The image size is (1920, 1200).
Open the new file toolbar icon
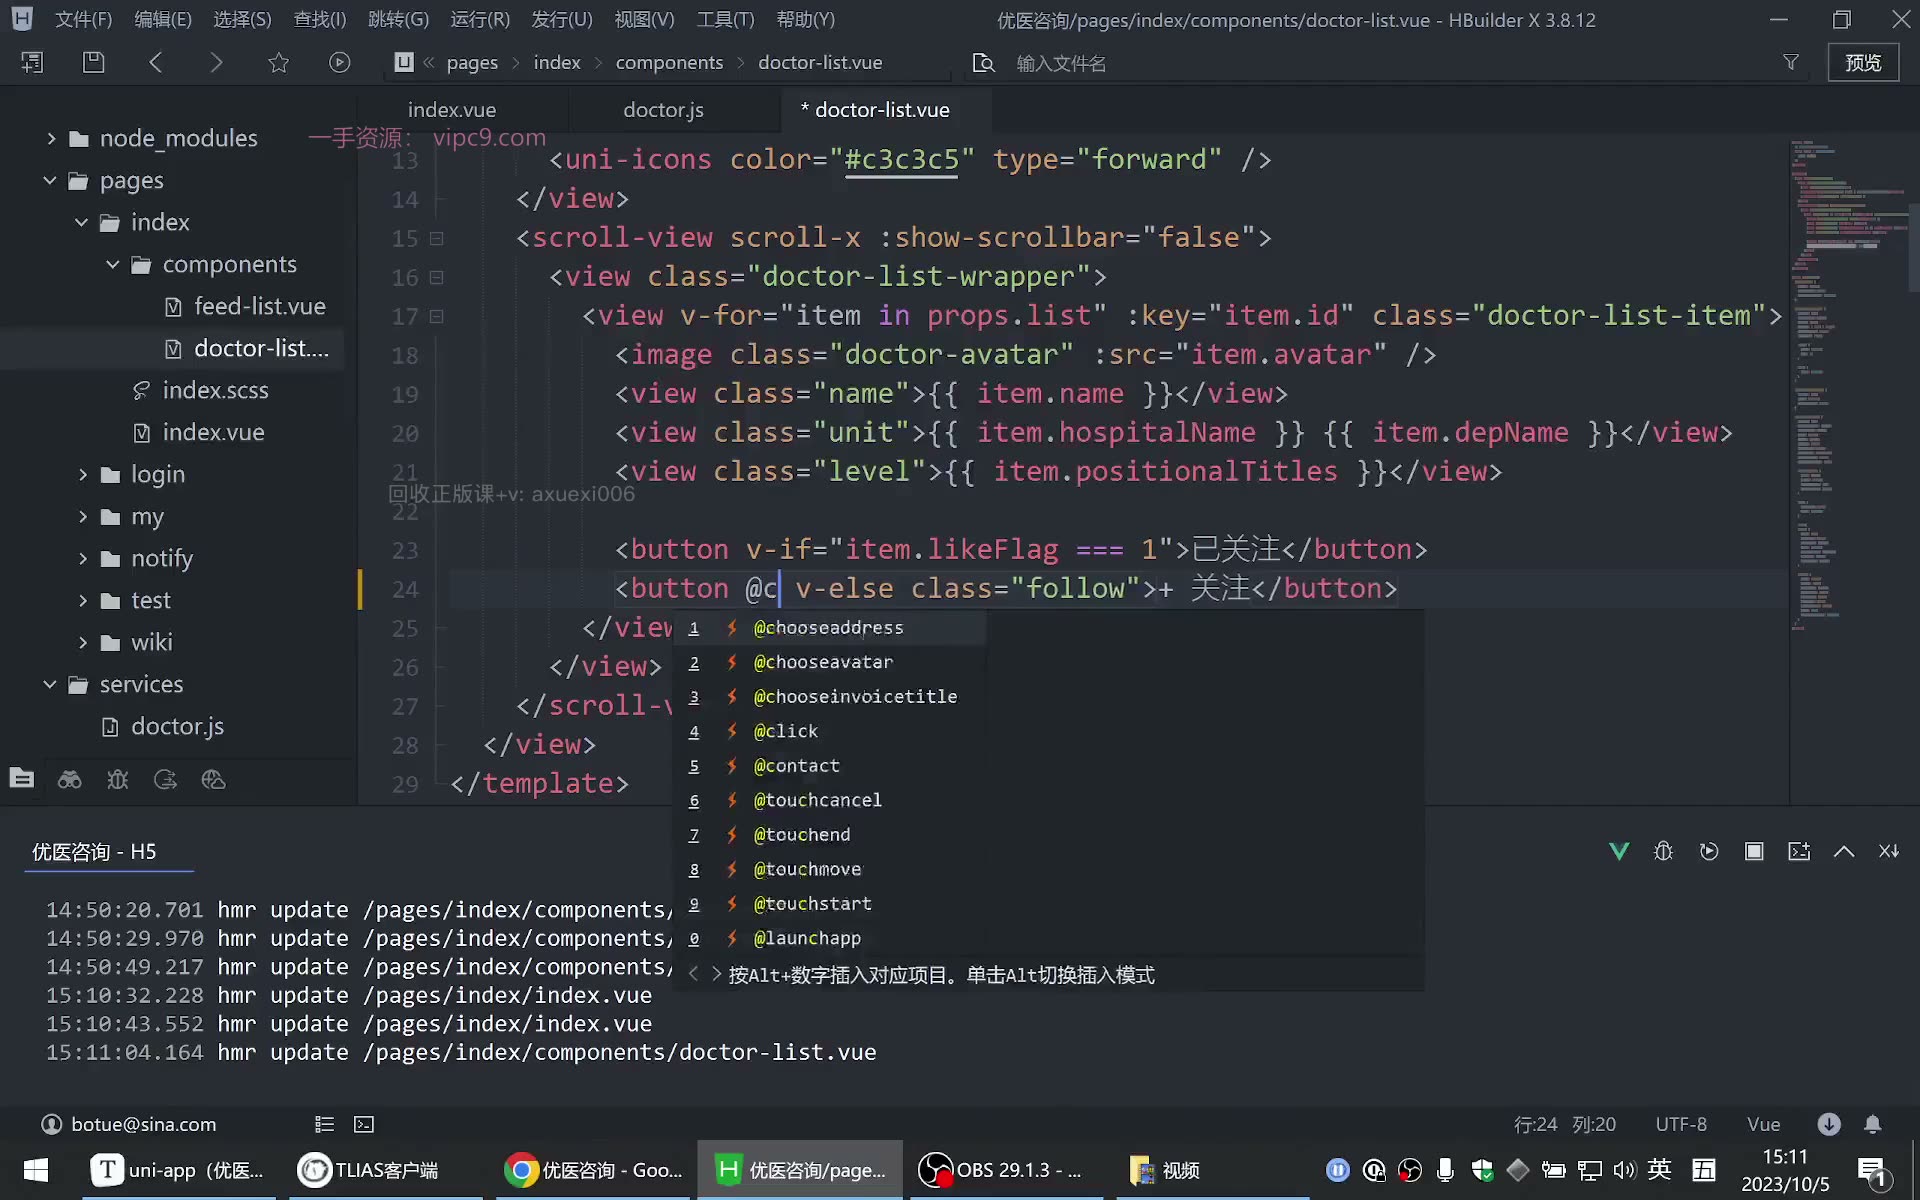click(32, 62)
